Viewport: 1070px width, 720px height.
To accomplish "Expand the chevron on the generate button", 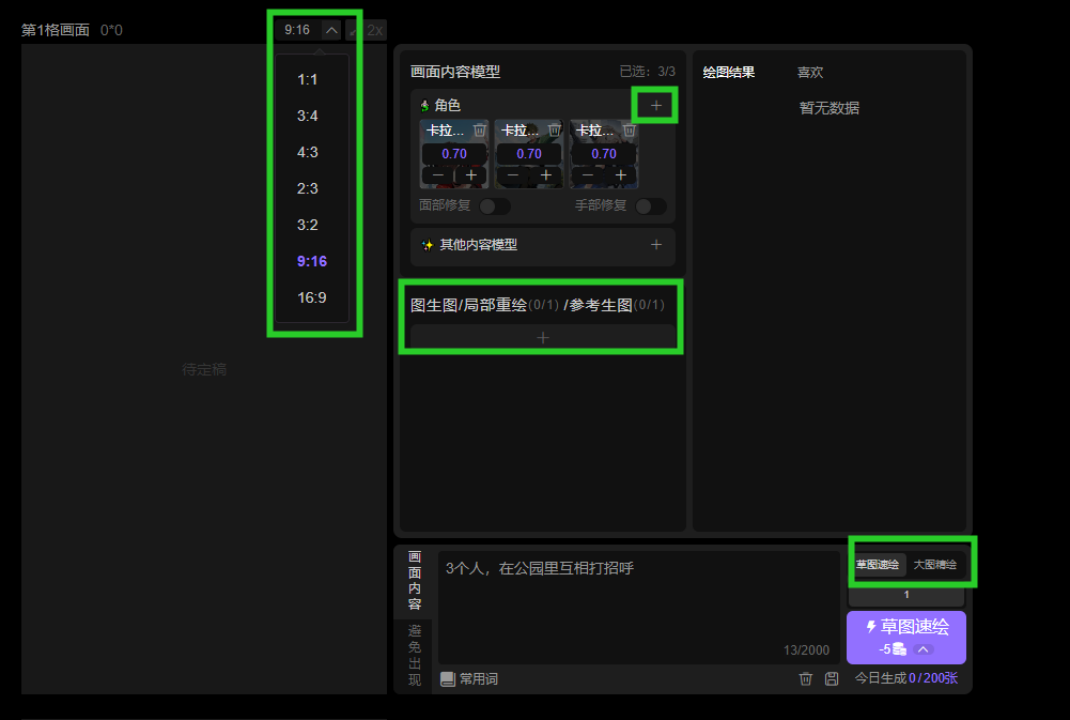I will click(x=923, y=649).
